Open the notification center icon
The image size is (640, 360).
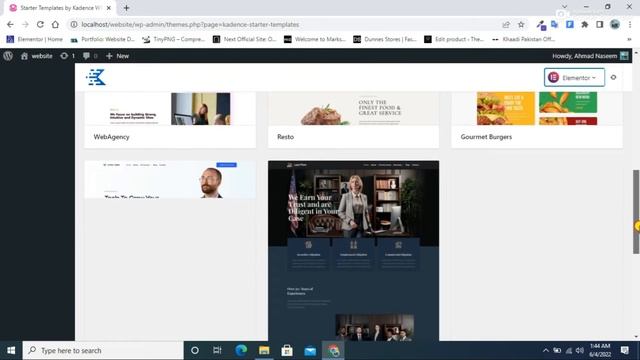(625, 350)
